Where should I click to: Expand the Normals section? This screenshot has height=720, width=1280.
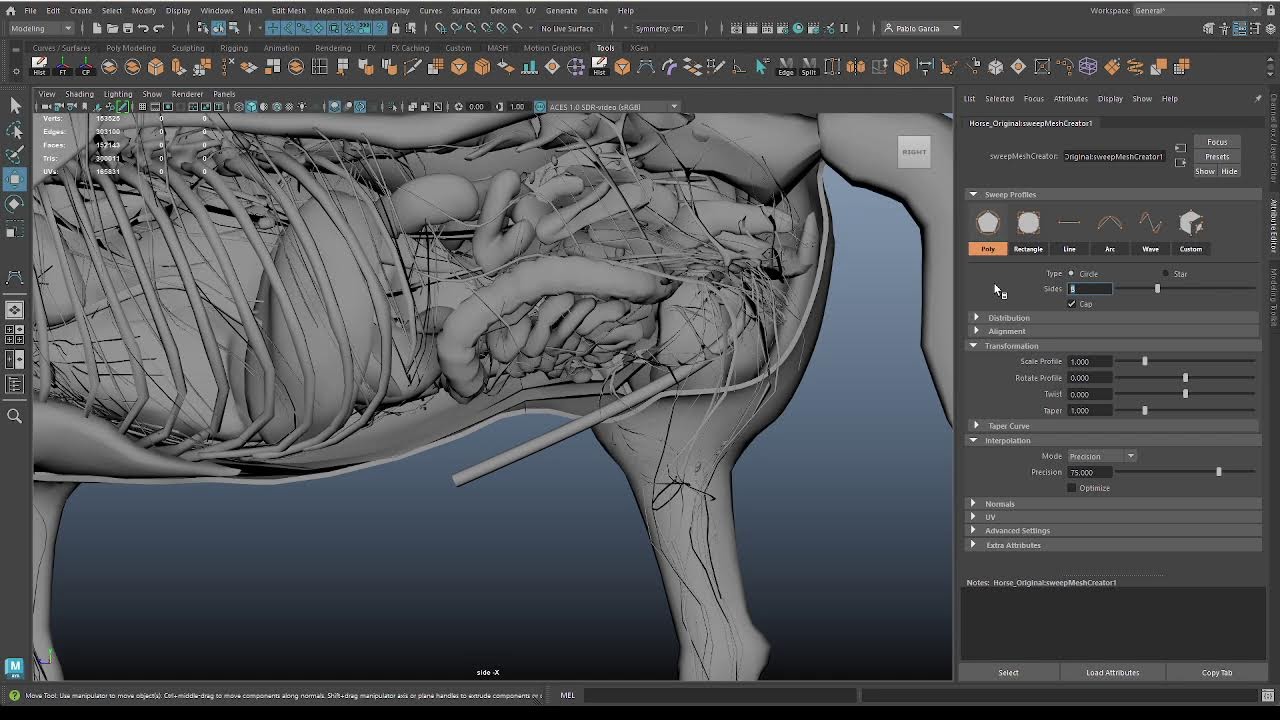[x=1112, y=504]
